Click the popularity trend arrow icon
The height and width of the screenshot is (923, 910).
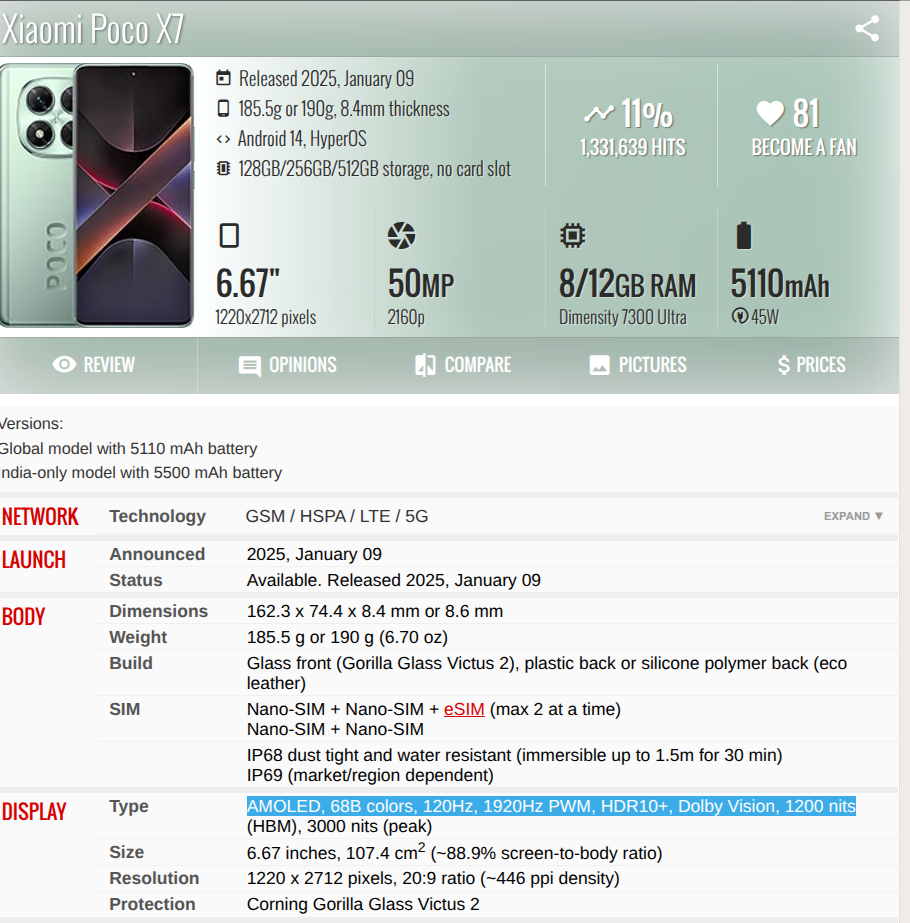click(599, 113)
